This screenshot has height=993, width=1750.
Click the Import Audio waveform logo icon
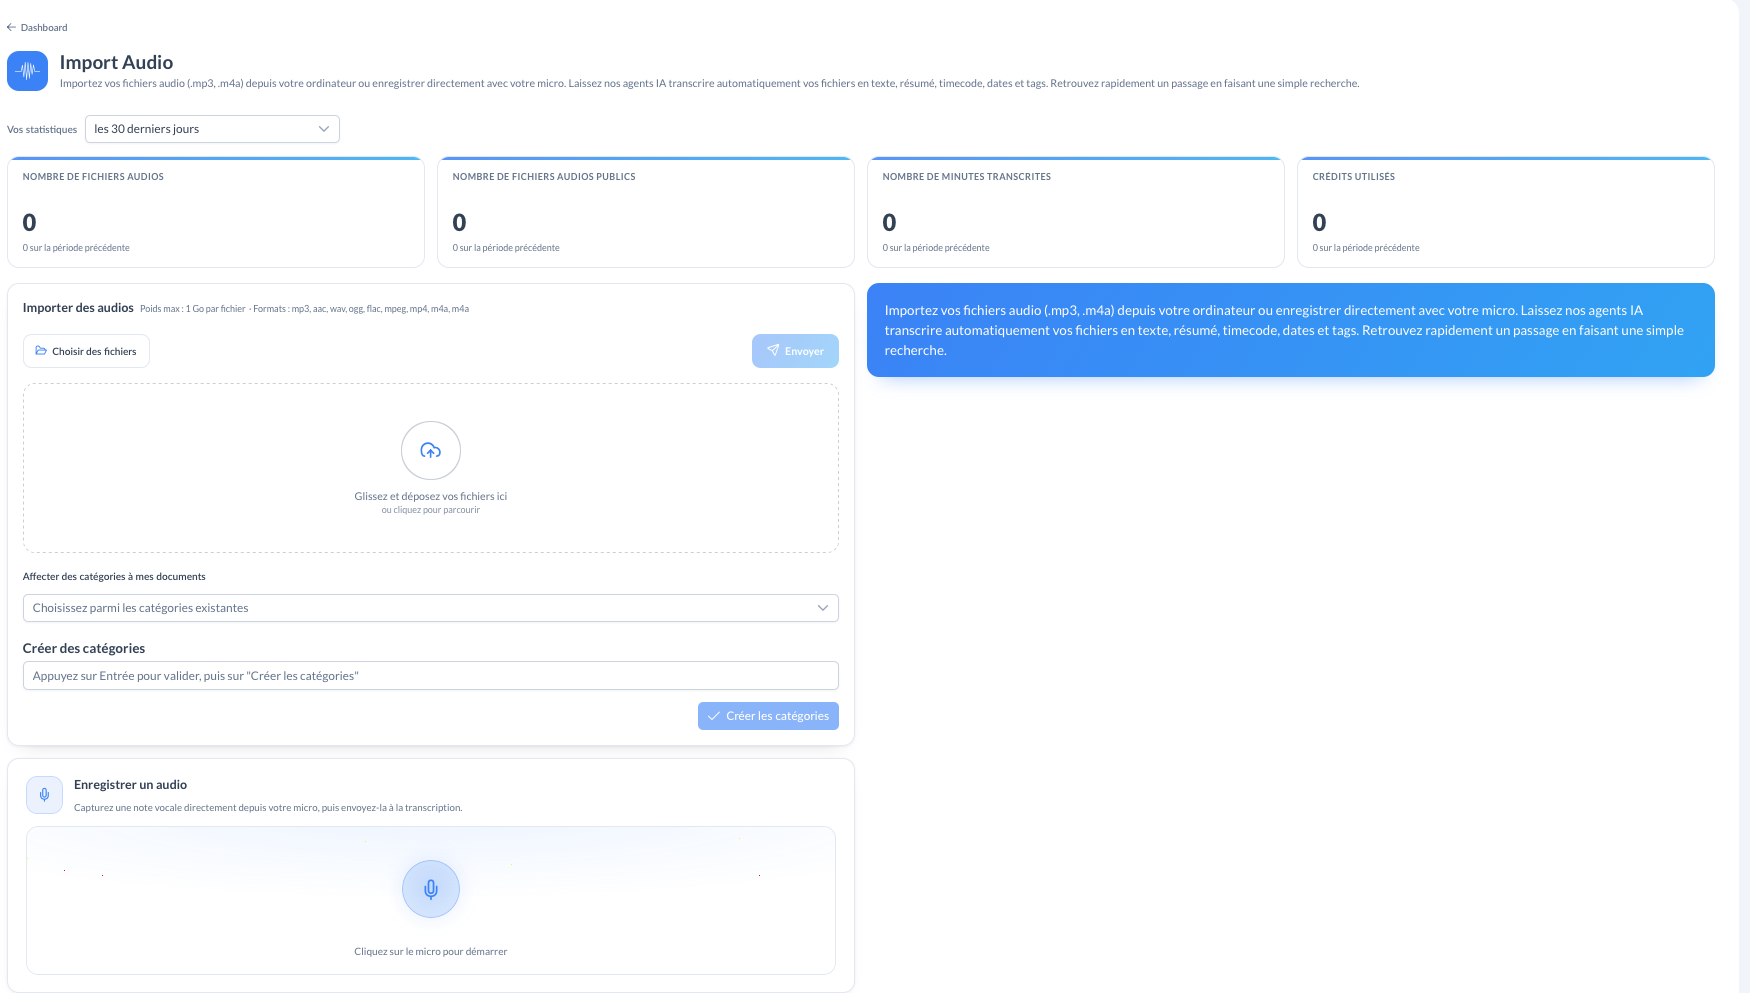click(x=27, y=71)
